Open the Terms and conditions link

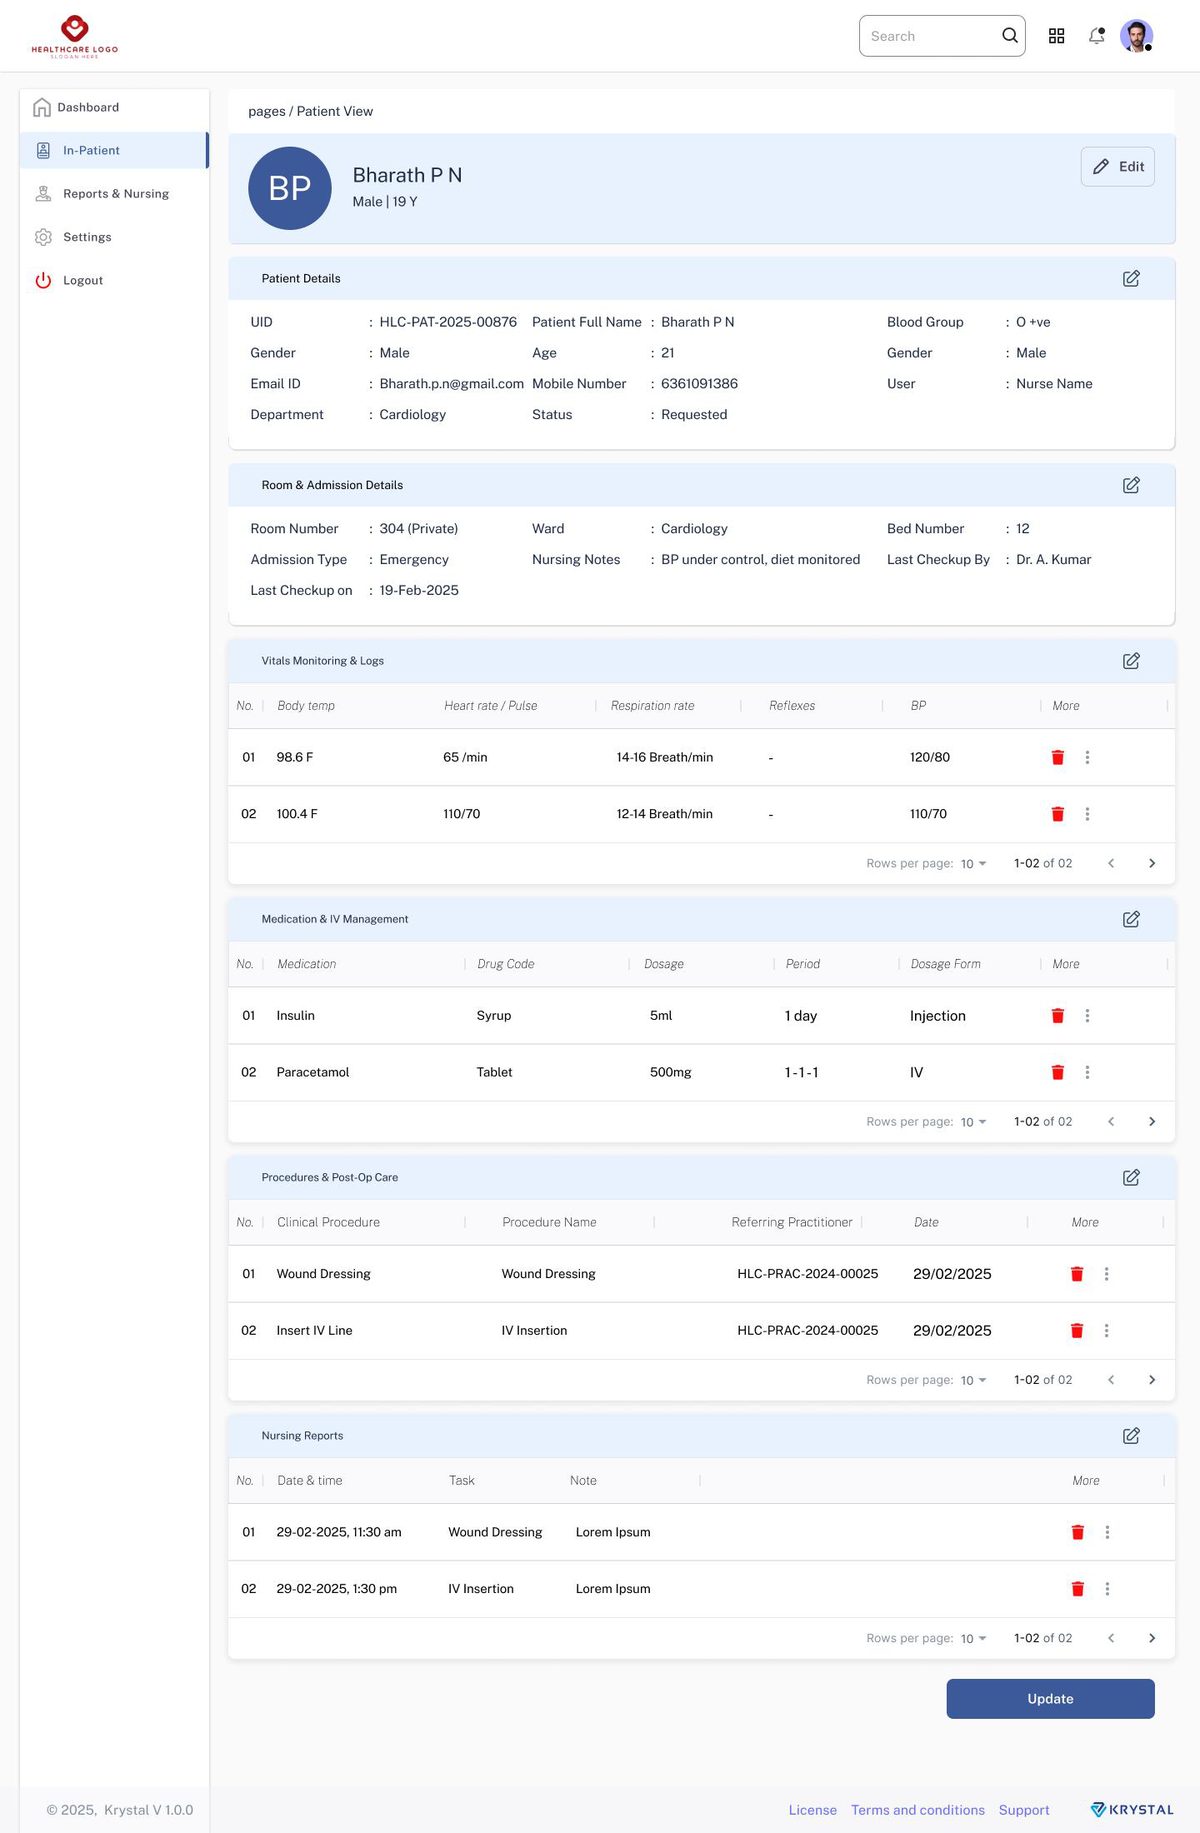pyautogui.click(x=918, y=1810)
